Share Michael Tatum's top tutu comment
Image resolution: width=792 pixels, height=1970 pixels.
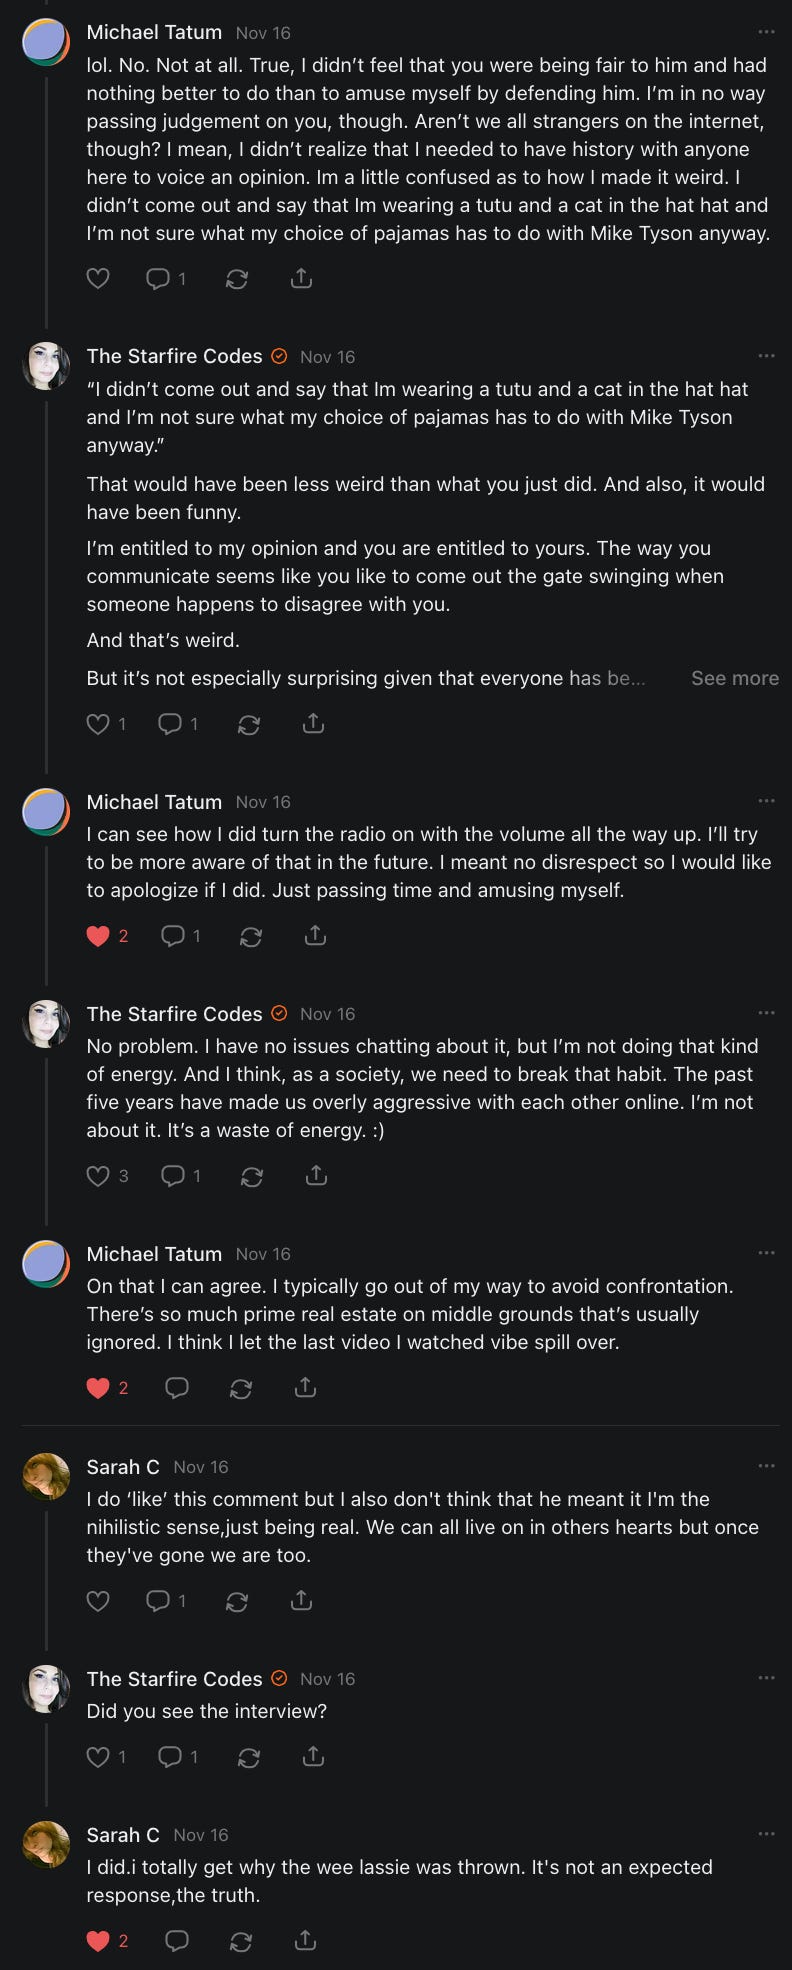coord(301,279)
